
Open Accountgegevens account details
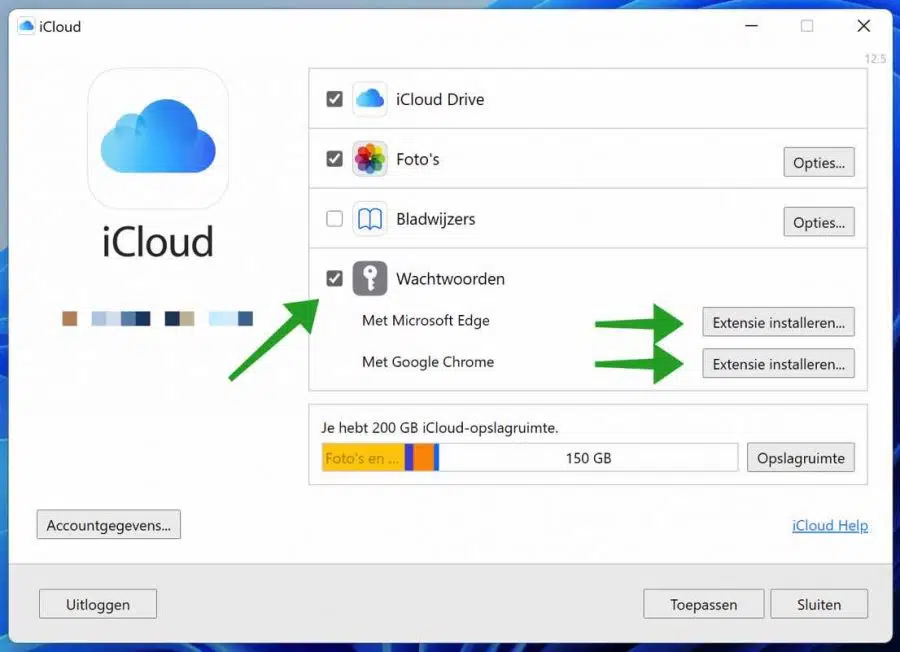[108, 525]
